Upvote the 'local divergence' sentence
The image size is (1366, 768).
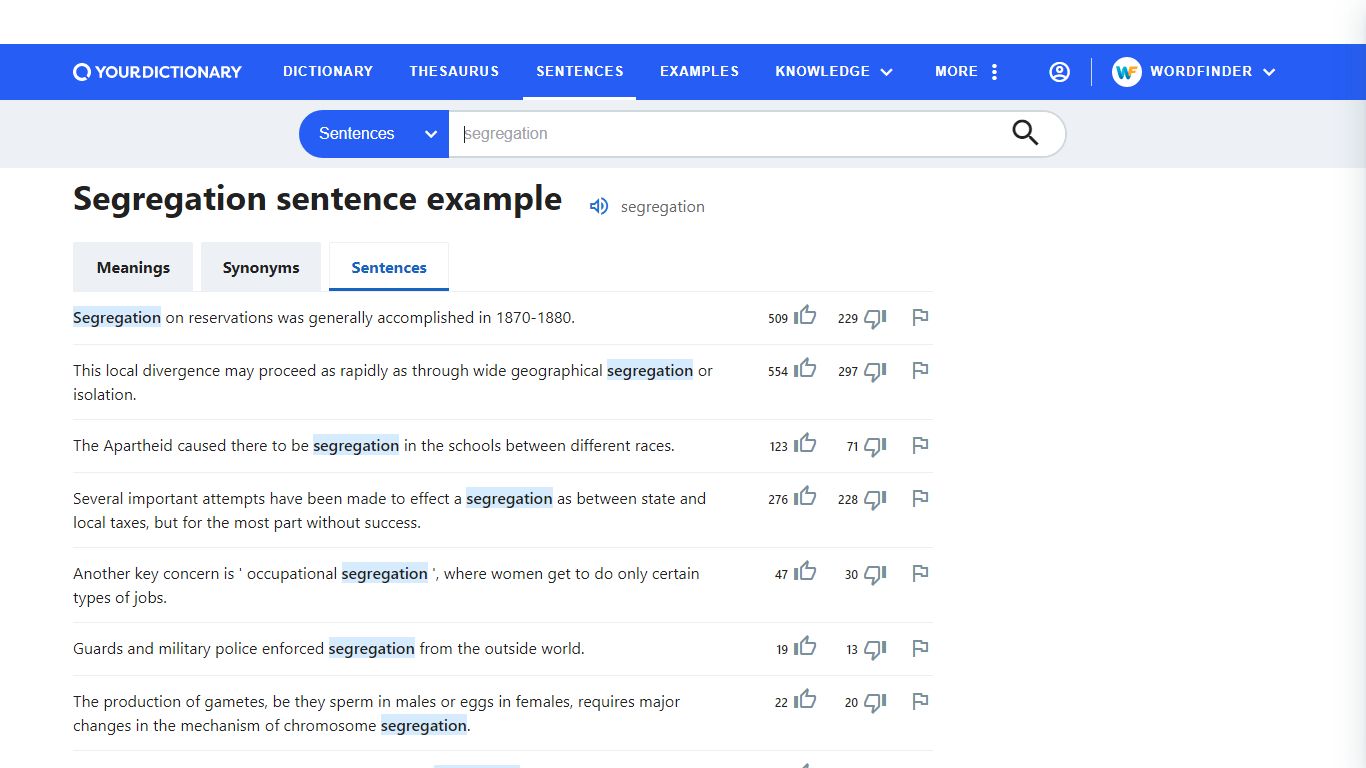pyautogui.click(x=805, y=369)
